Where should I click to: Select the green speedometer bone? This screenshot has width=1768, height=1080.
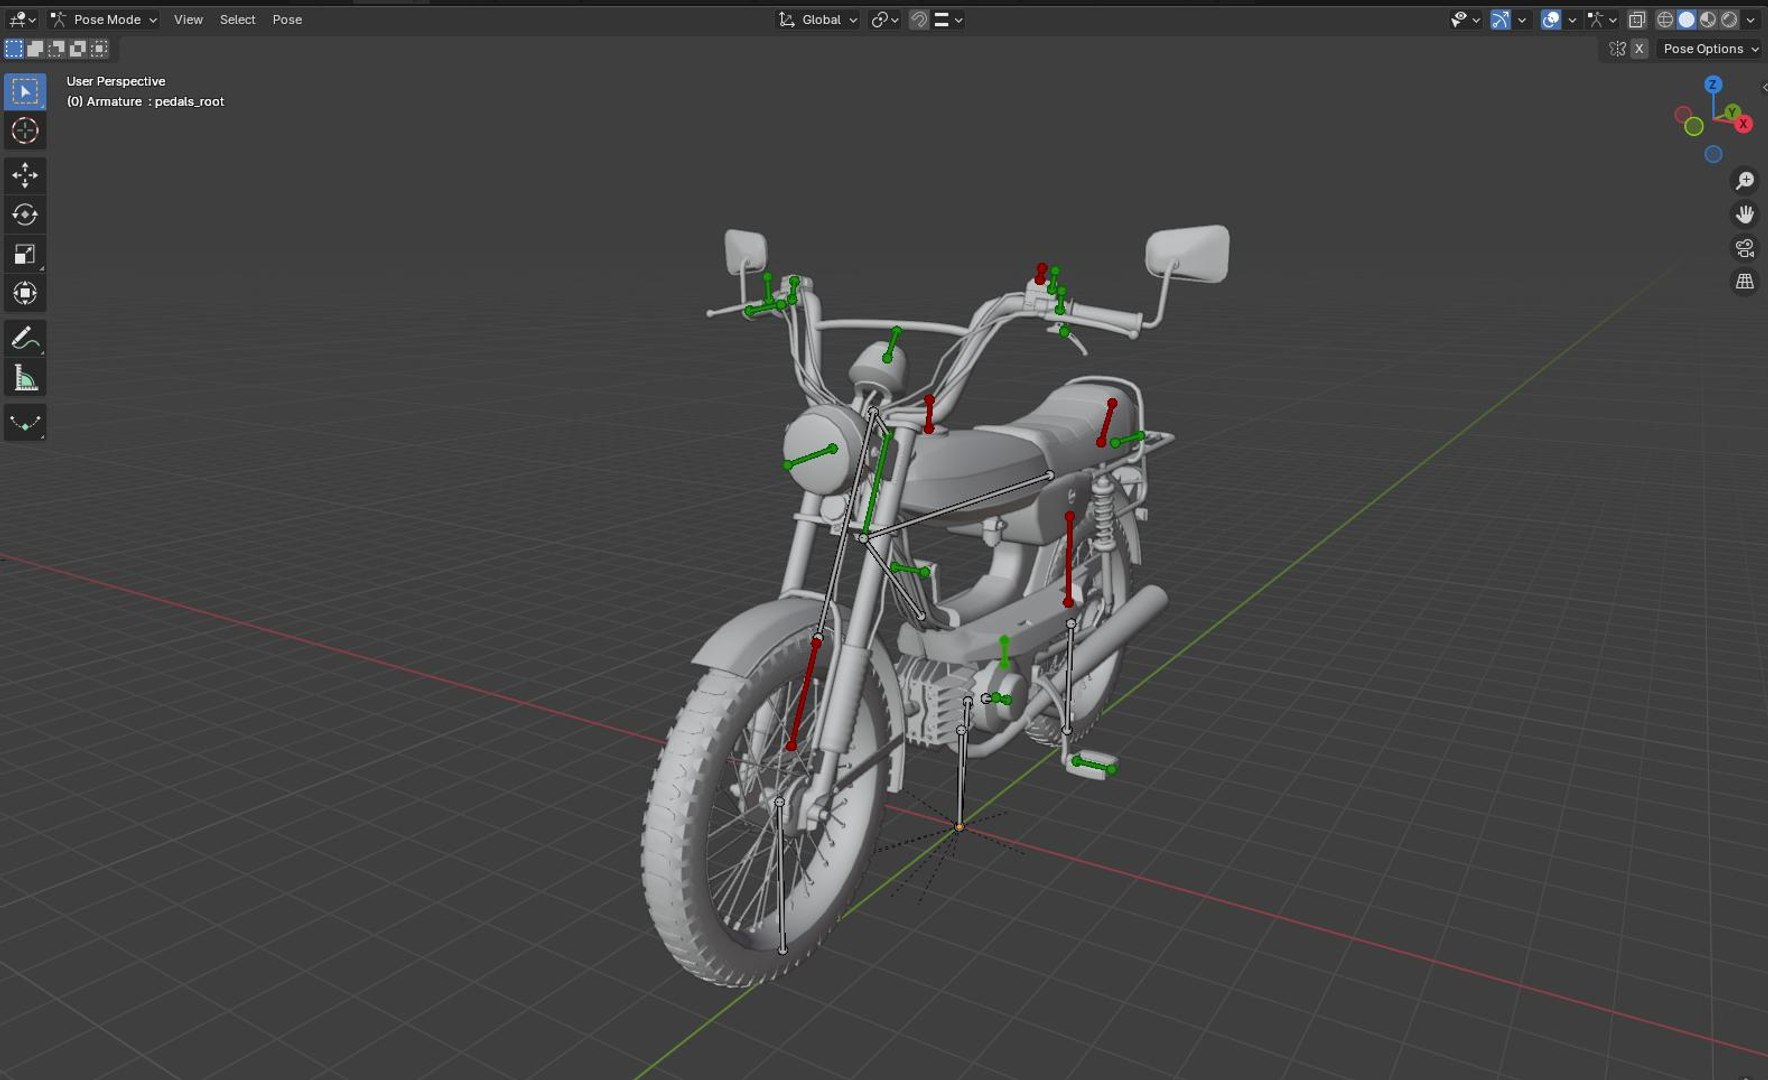[891, 344]
